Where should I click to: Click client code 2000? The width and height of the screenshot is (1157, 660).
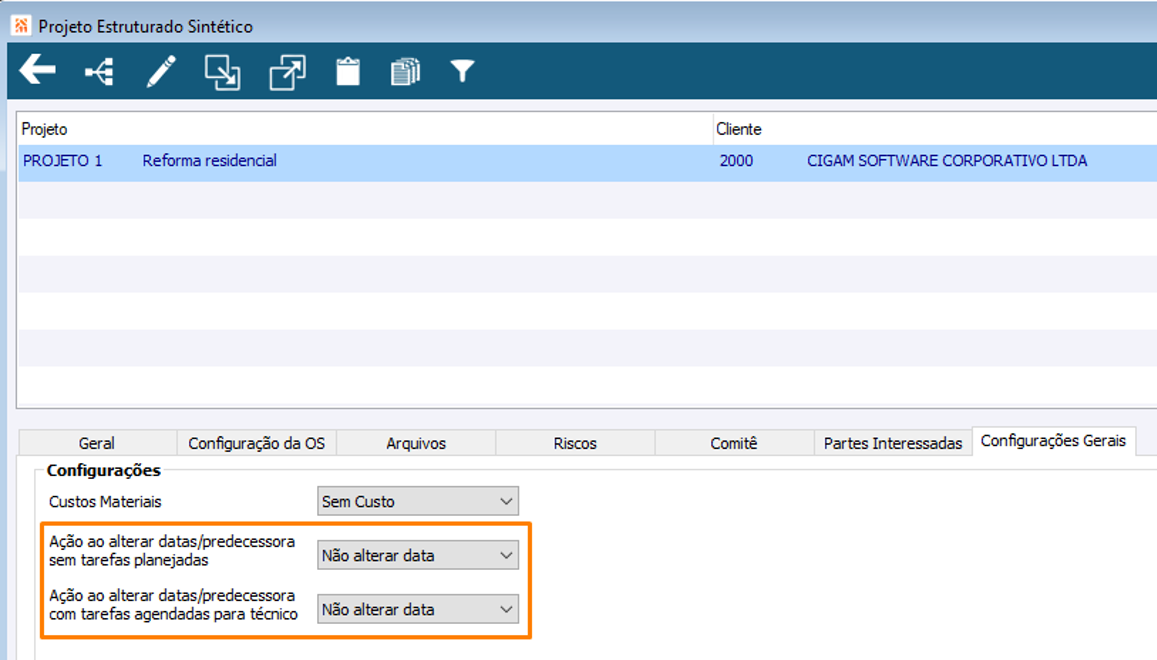pyautogui.click(x=736, y=160)
